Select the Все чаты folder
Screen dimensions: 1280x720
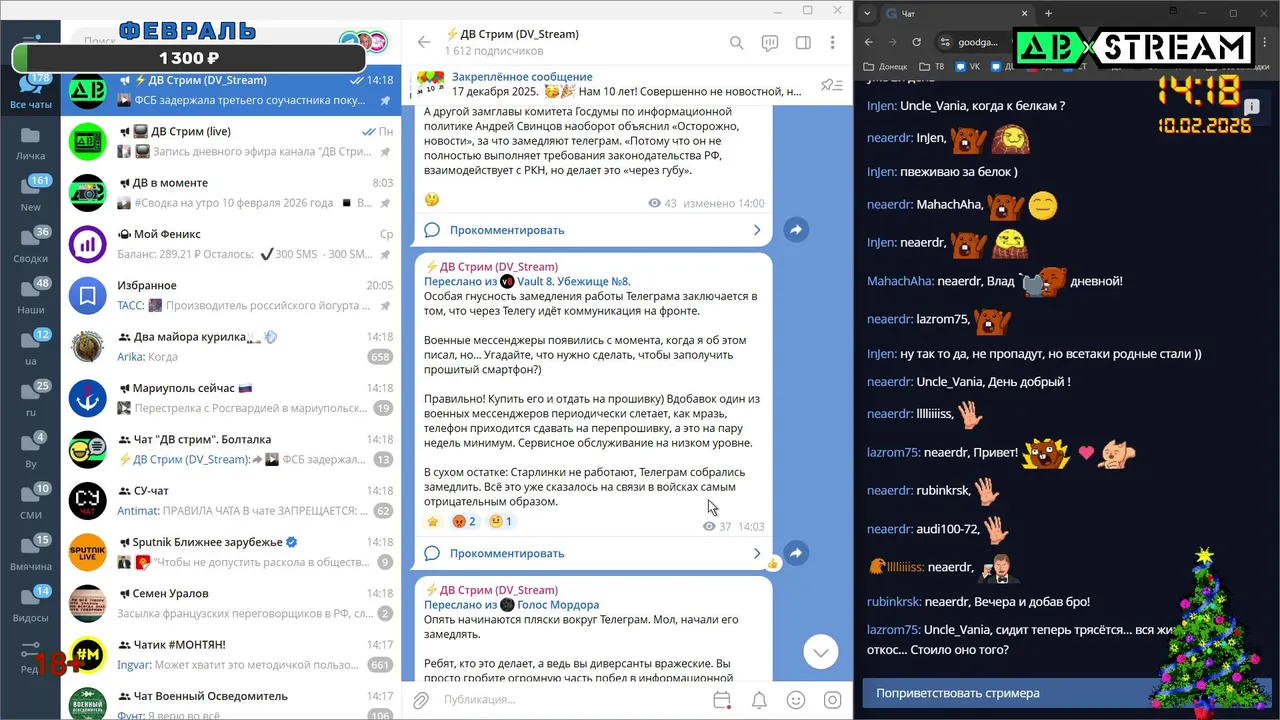coord(31,90)
